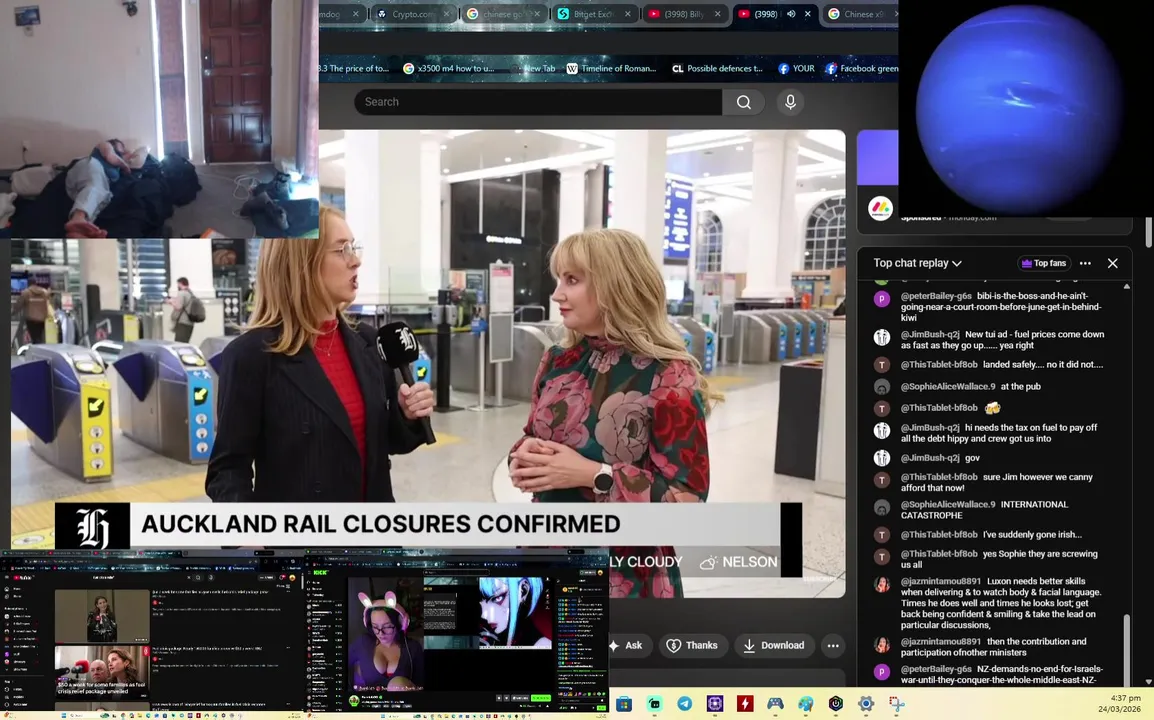Close the Bitget Exchange tab
1154x720 pixels.
point(628,14)
